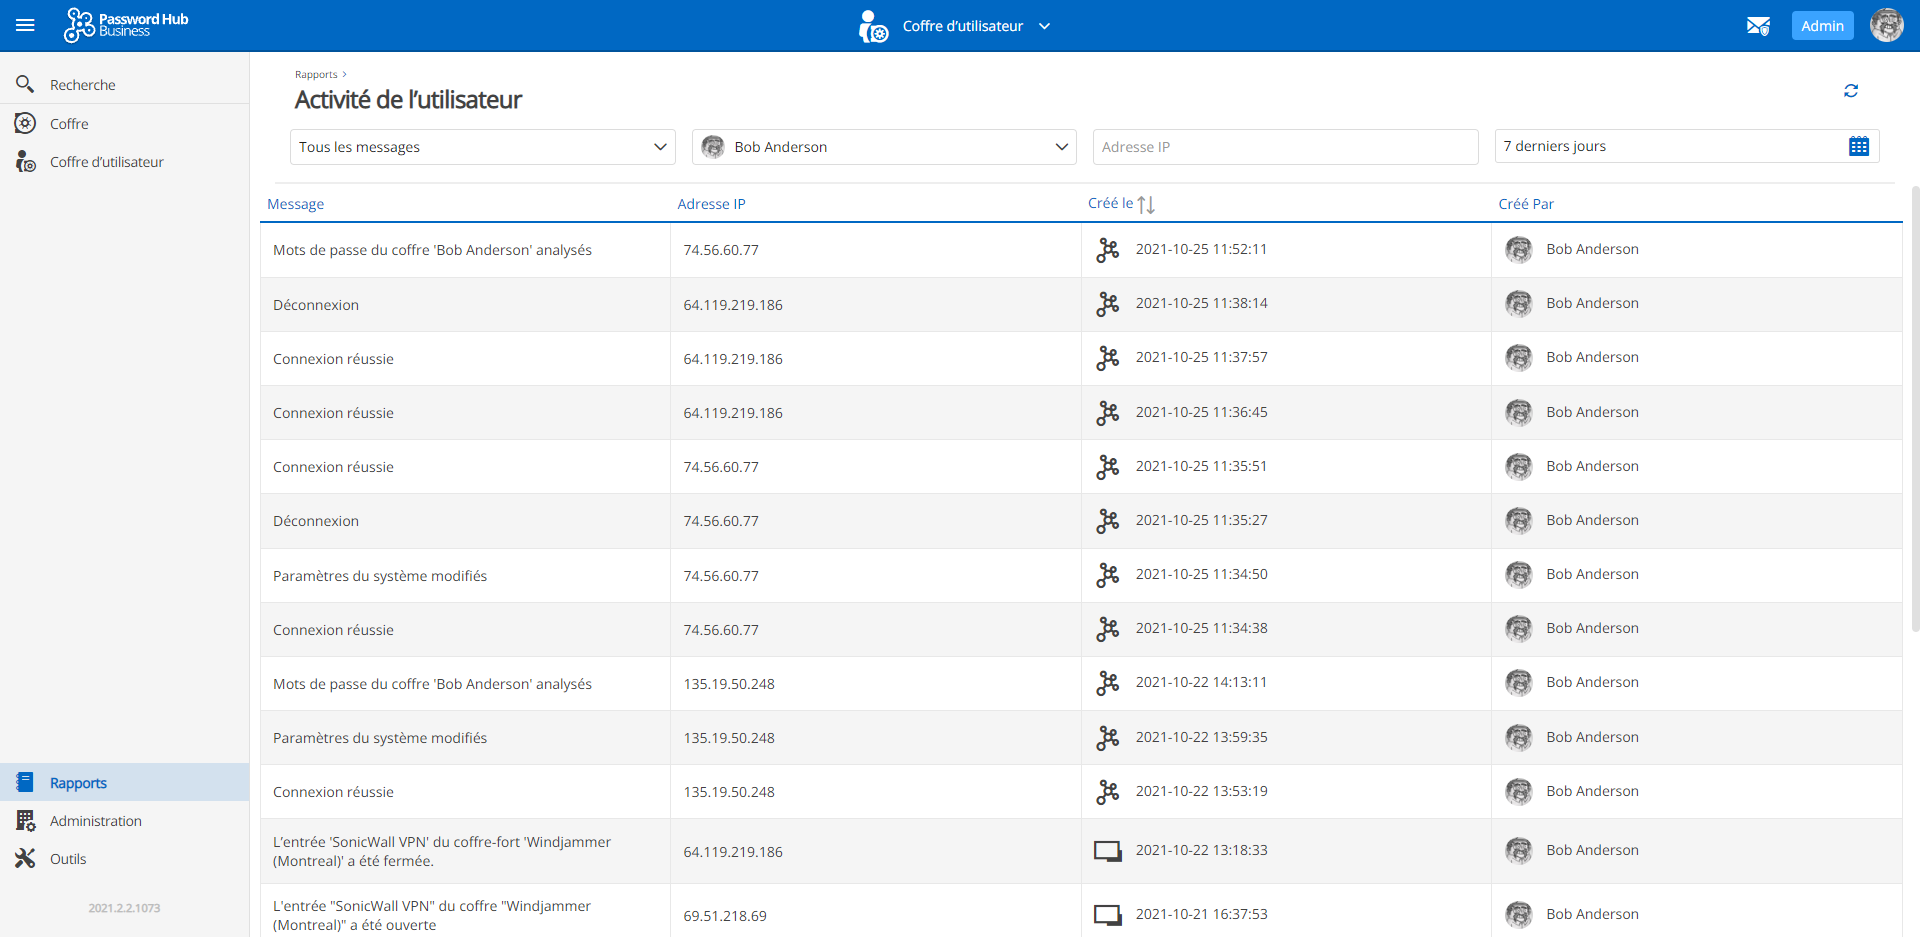Click the Recherche magnifier icon in sidebar
1920x937 pixels.
(25, 85)
